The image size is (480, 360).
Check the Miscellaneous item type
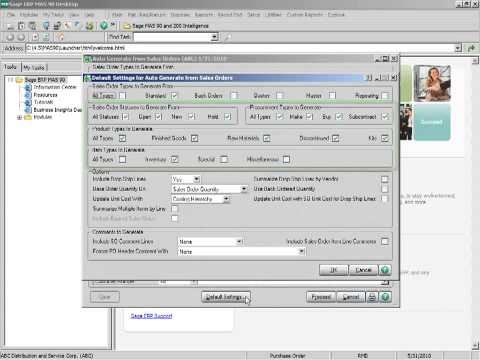pos(286,159)
